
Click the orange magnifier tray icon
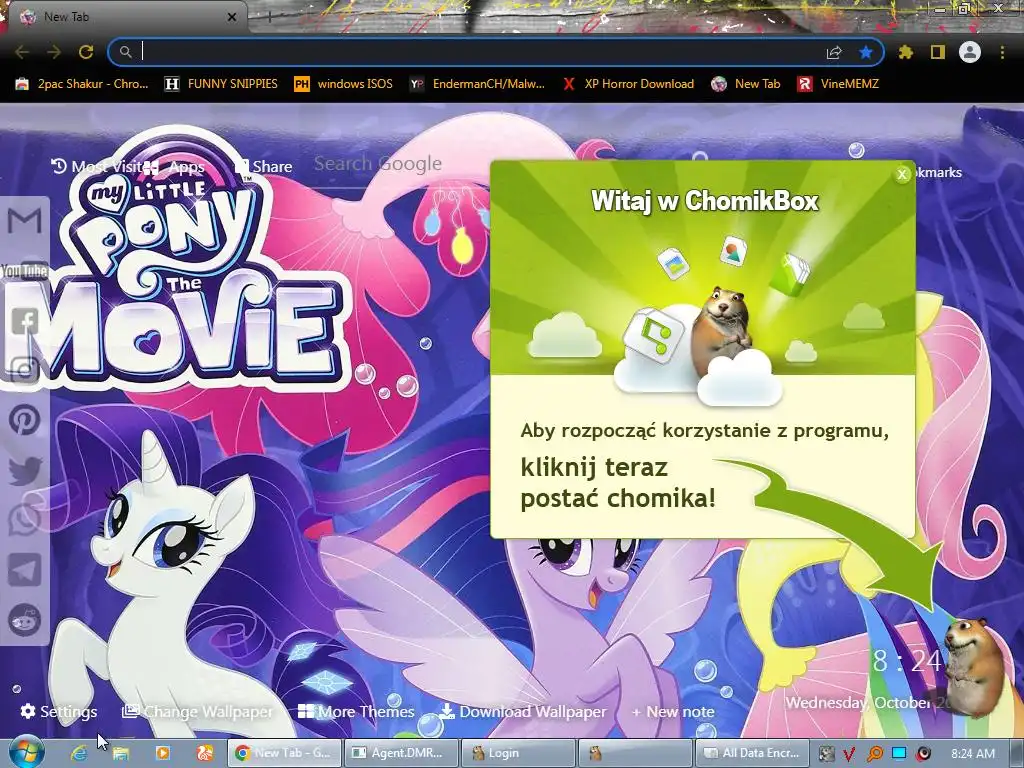[x=874, y=754]
